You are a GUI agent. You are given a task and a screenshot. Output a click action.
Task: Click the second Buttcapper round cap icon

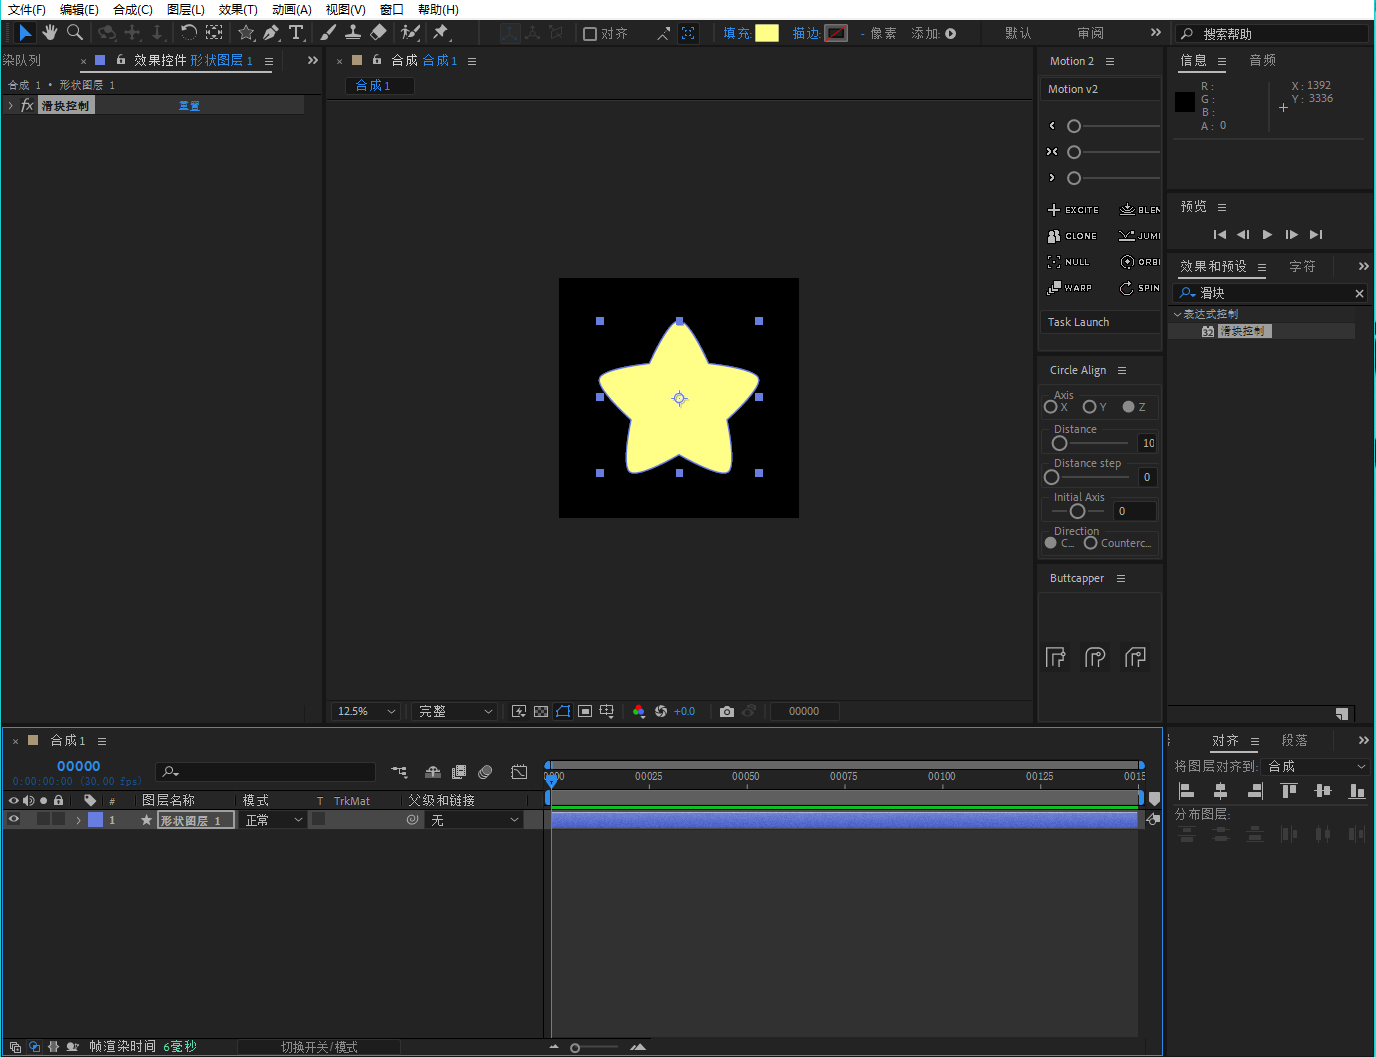tap(1096, 657)
